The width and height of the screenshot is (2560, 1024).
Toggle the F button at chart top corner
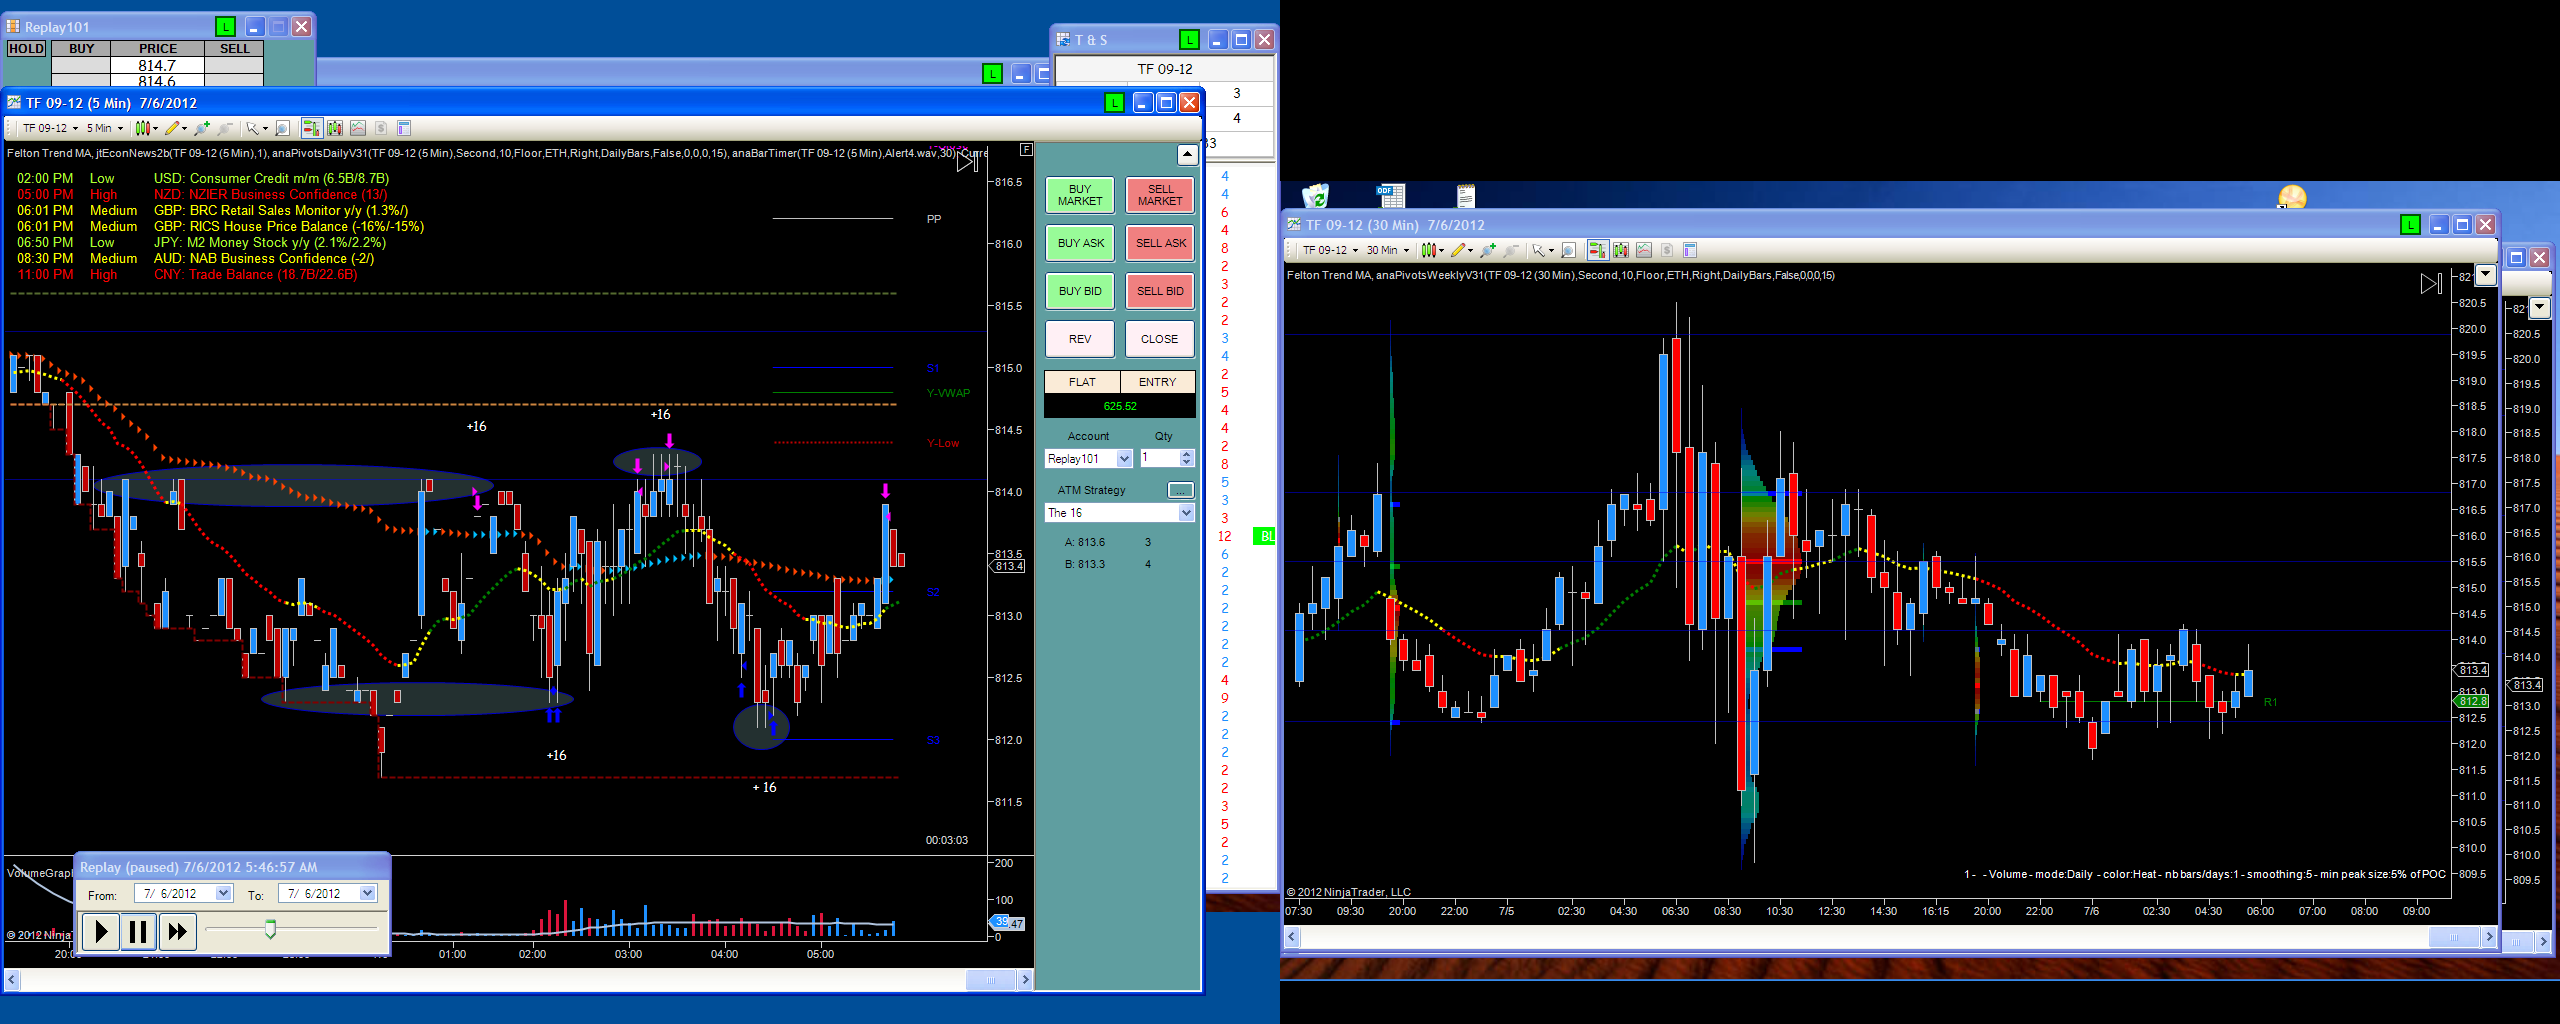1026,150
